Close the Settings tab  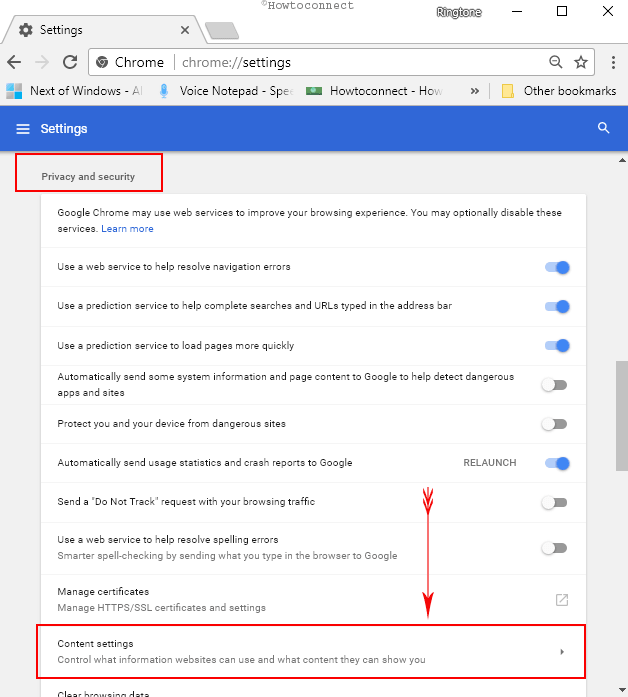pyautogui.click(x=185, y=30)
